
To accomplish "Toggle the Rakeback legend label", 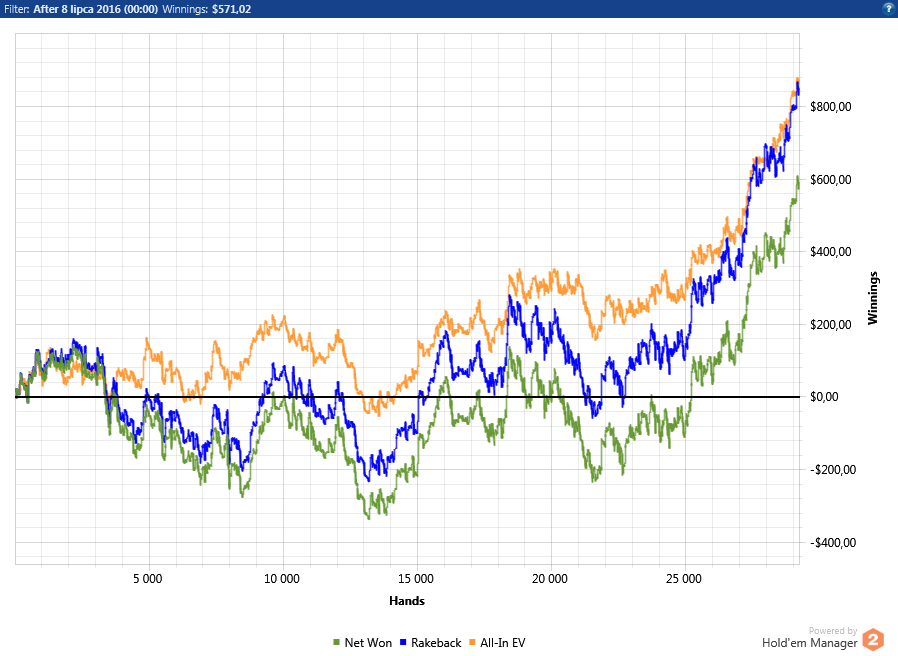I will [436, 643].
